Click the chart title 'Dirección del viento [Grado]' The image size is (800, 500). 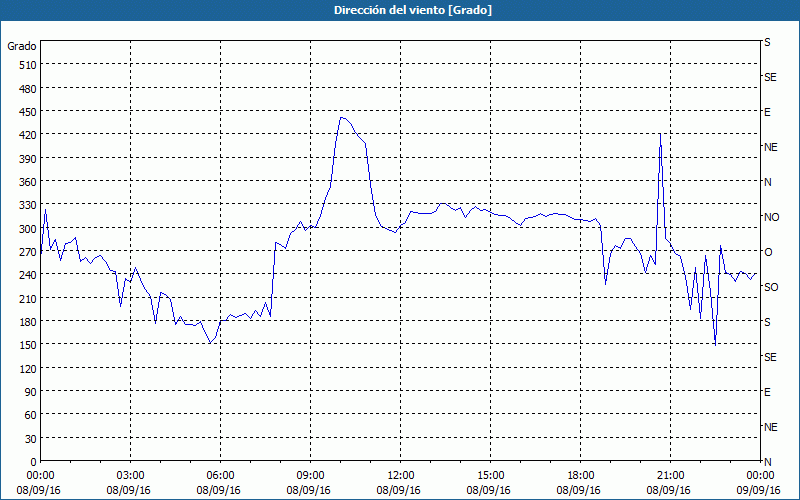413,10
